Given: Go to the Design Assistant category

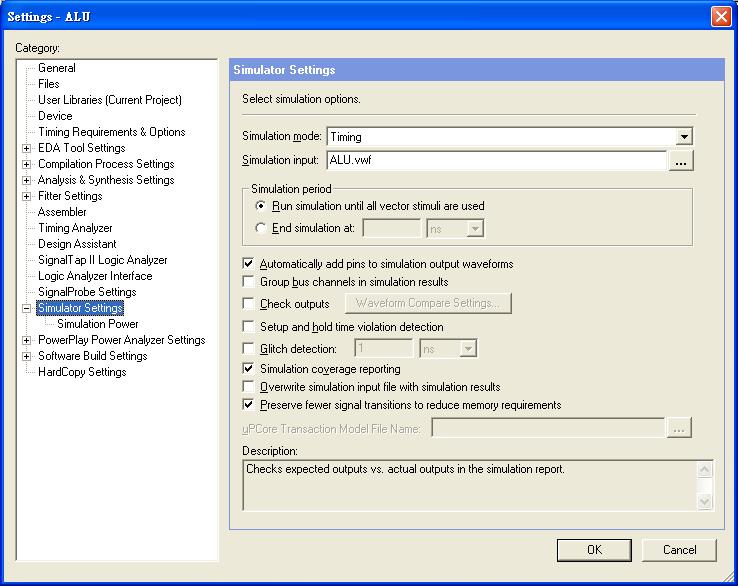Looking at the screenshot, I should (x=77, y=244).
